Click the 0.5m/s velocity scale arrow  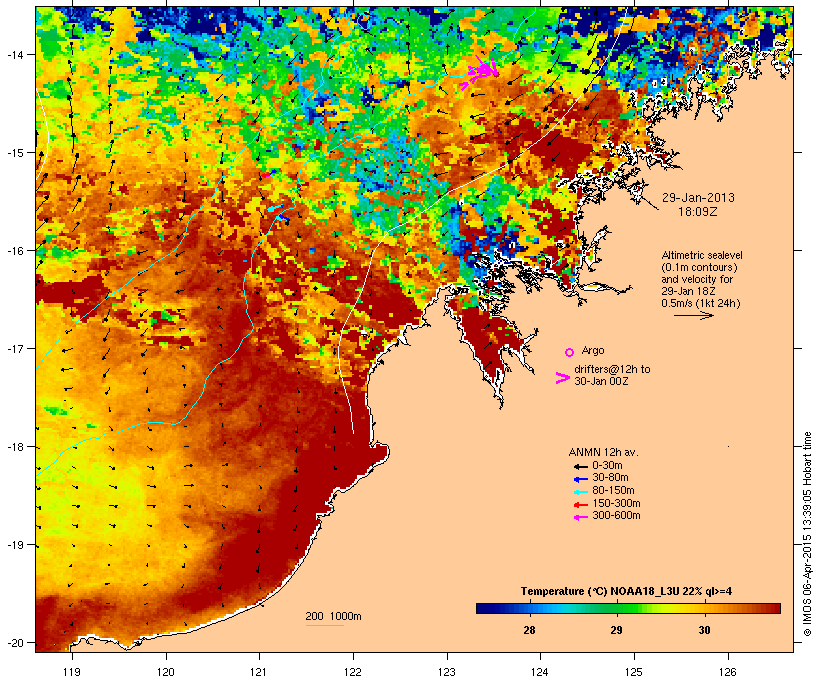point(693,315)
